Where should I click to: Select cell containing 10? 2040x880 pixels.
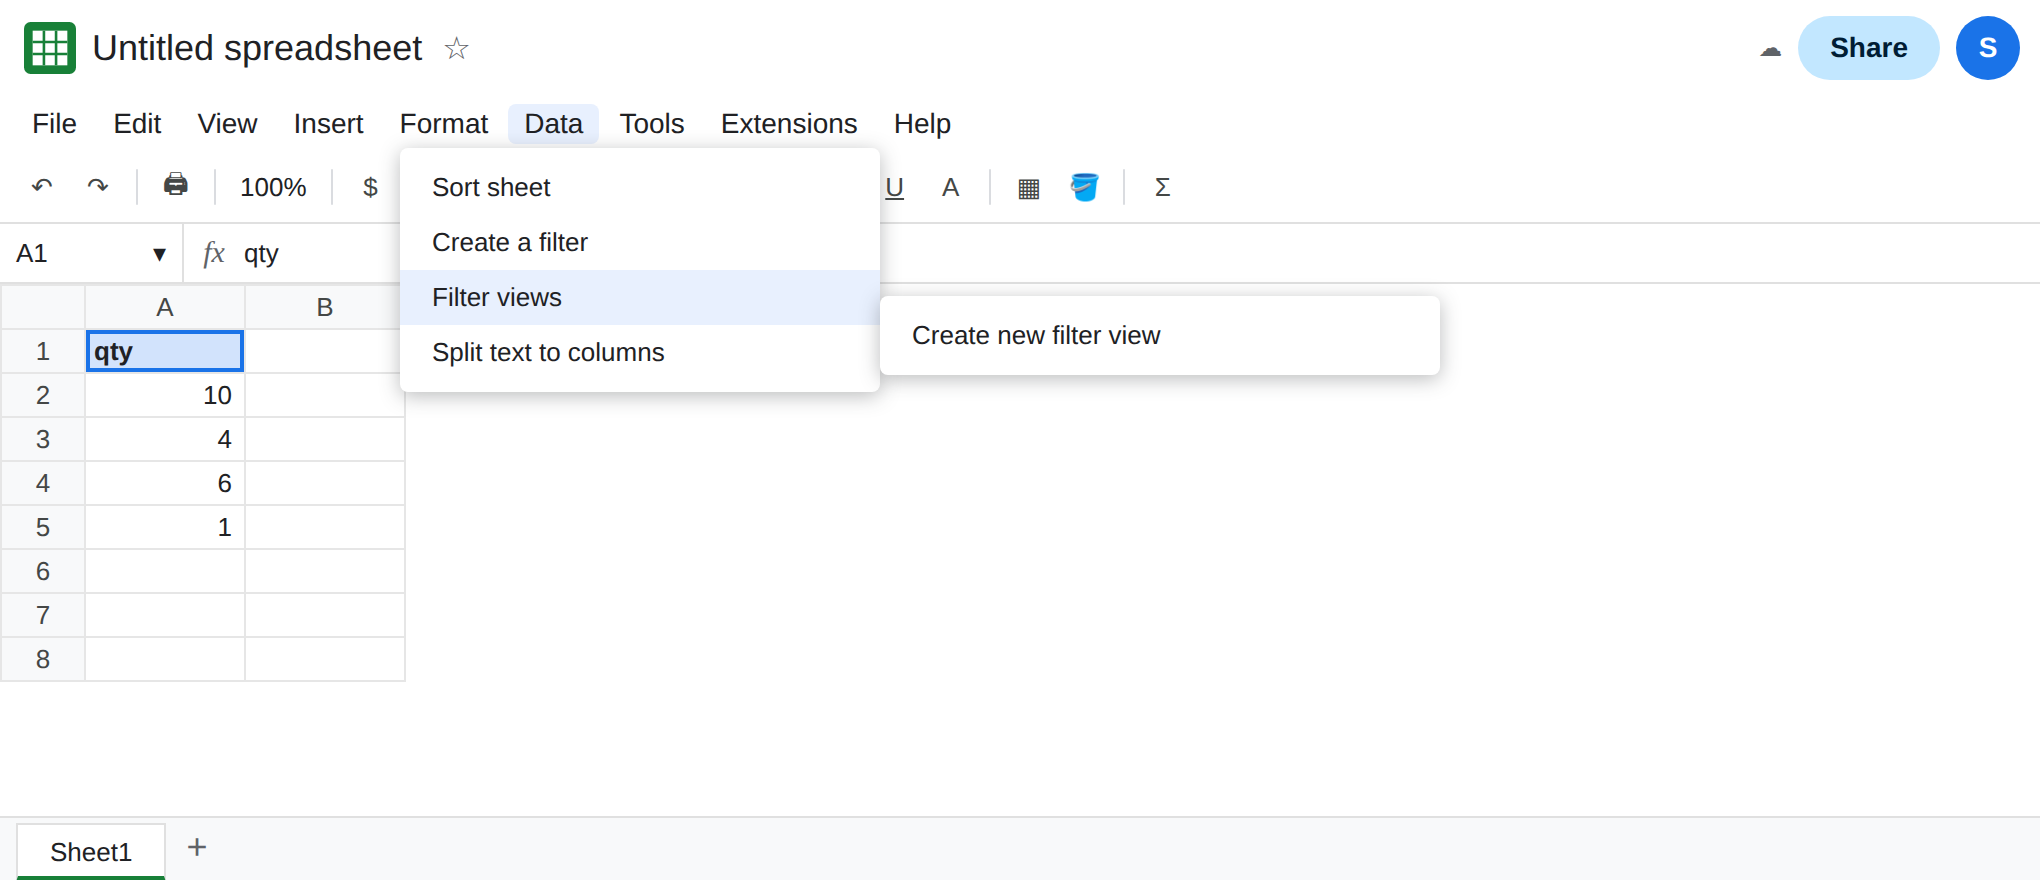click(165, 395)
